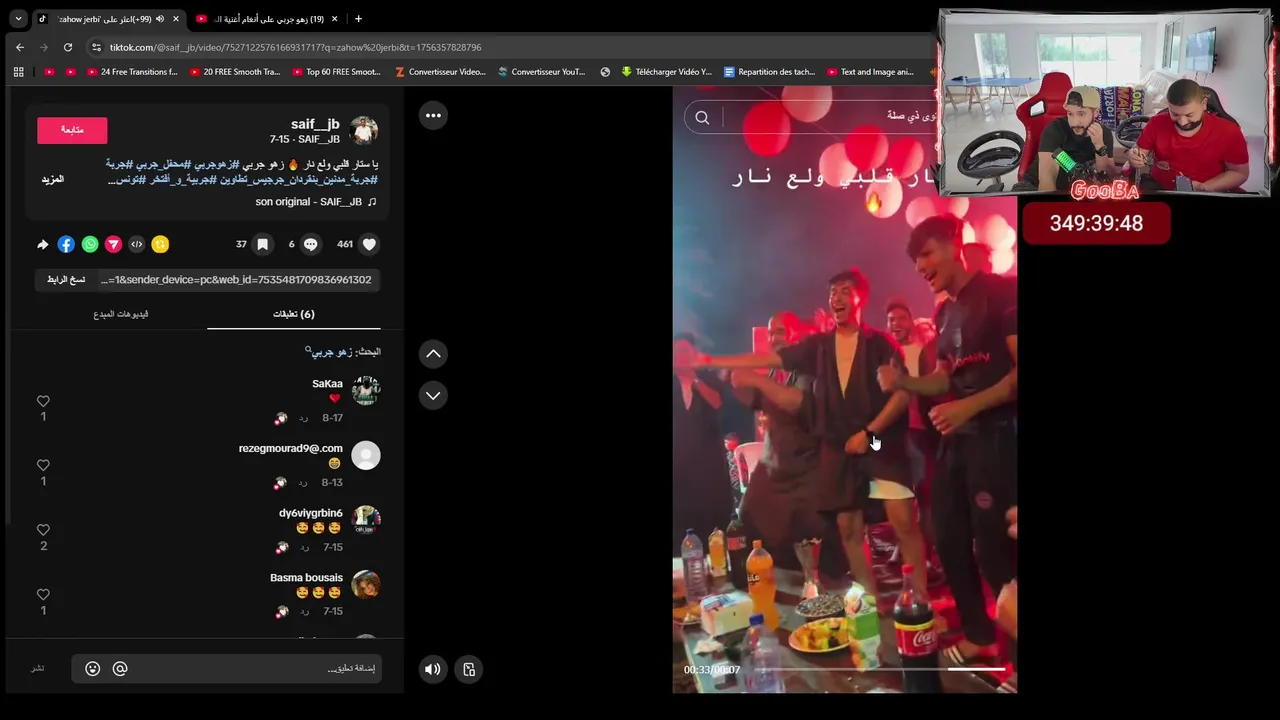Open the music note sound icon

pyautogui.click(x=372, y=202)
